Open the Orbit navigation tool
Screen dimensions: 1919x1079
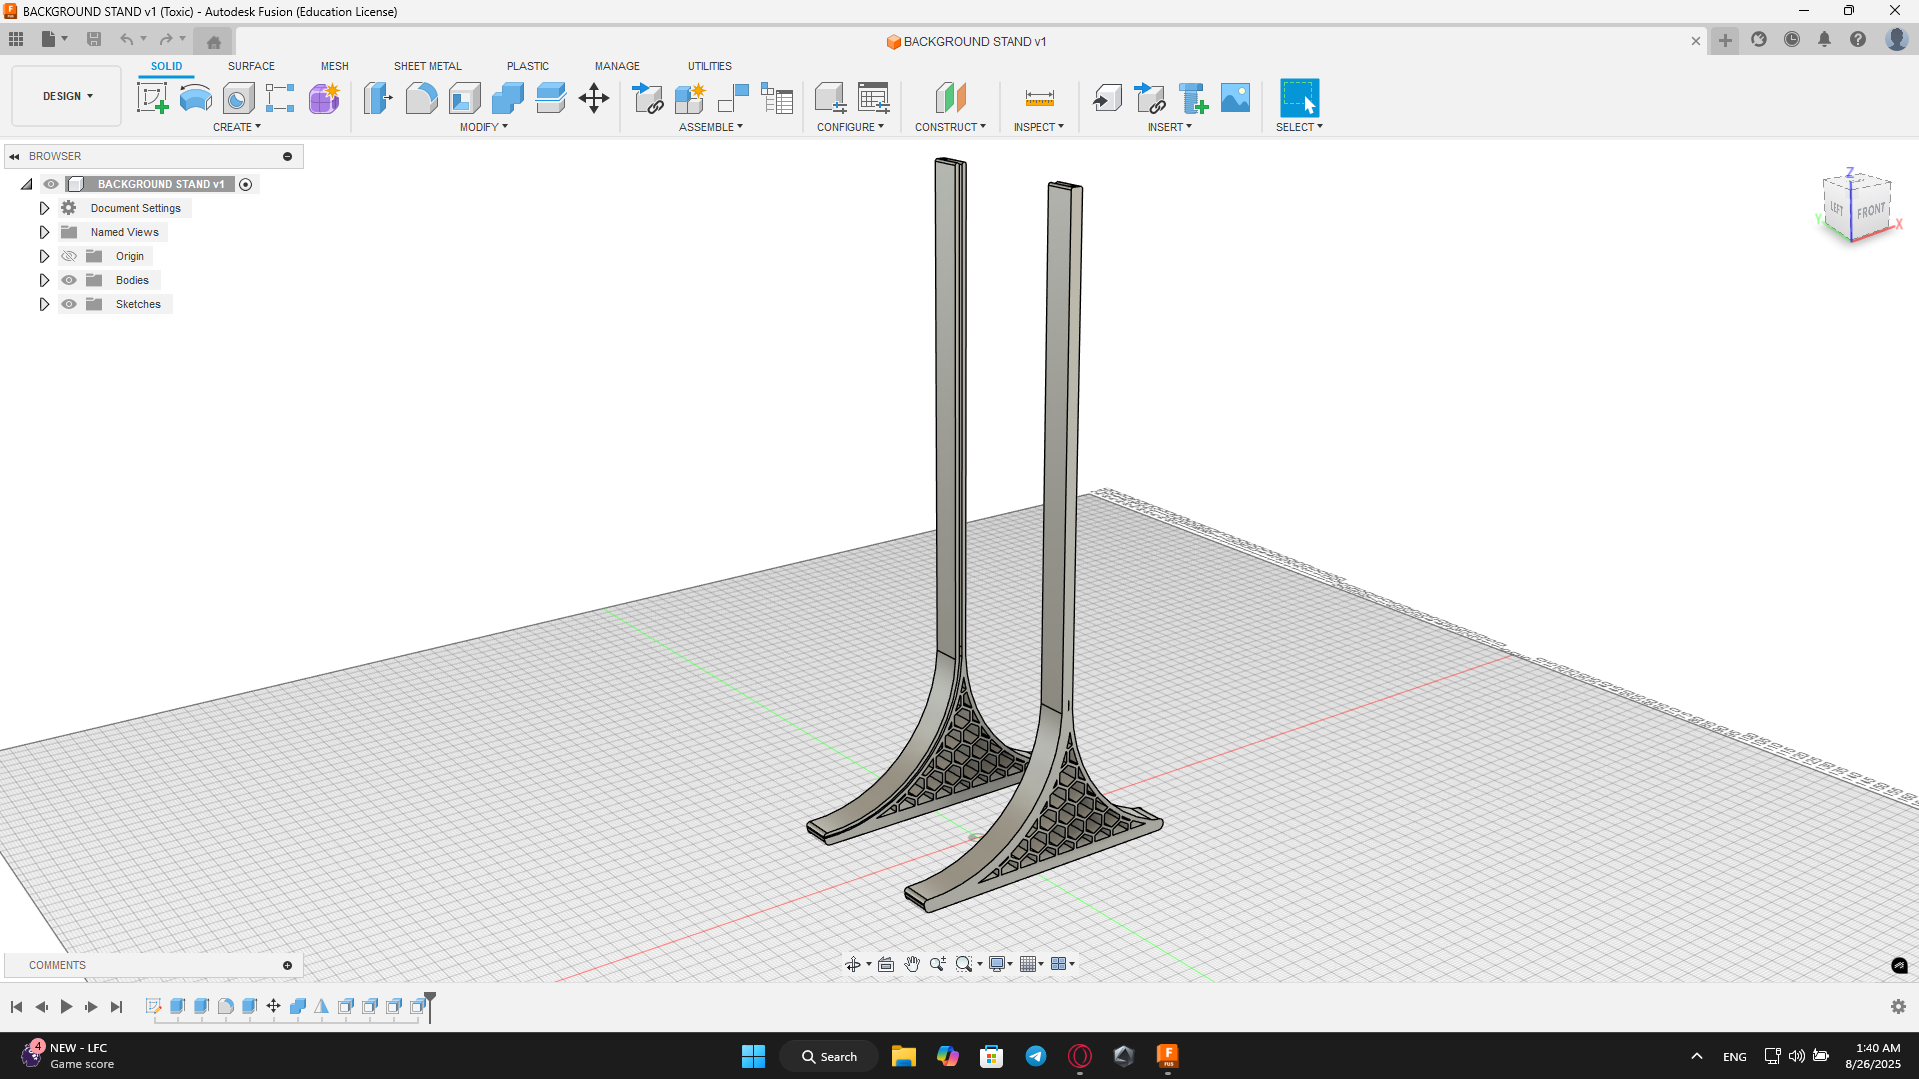[x=852, y=964]
